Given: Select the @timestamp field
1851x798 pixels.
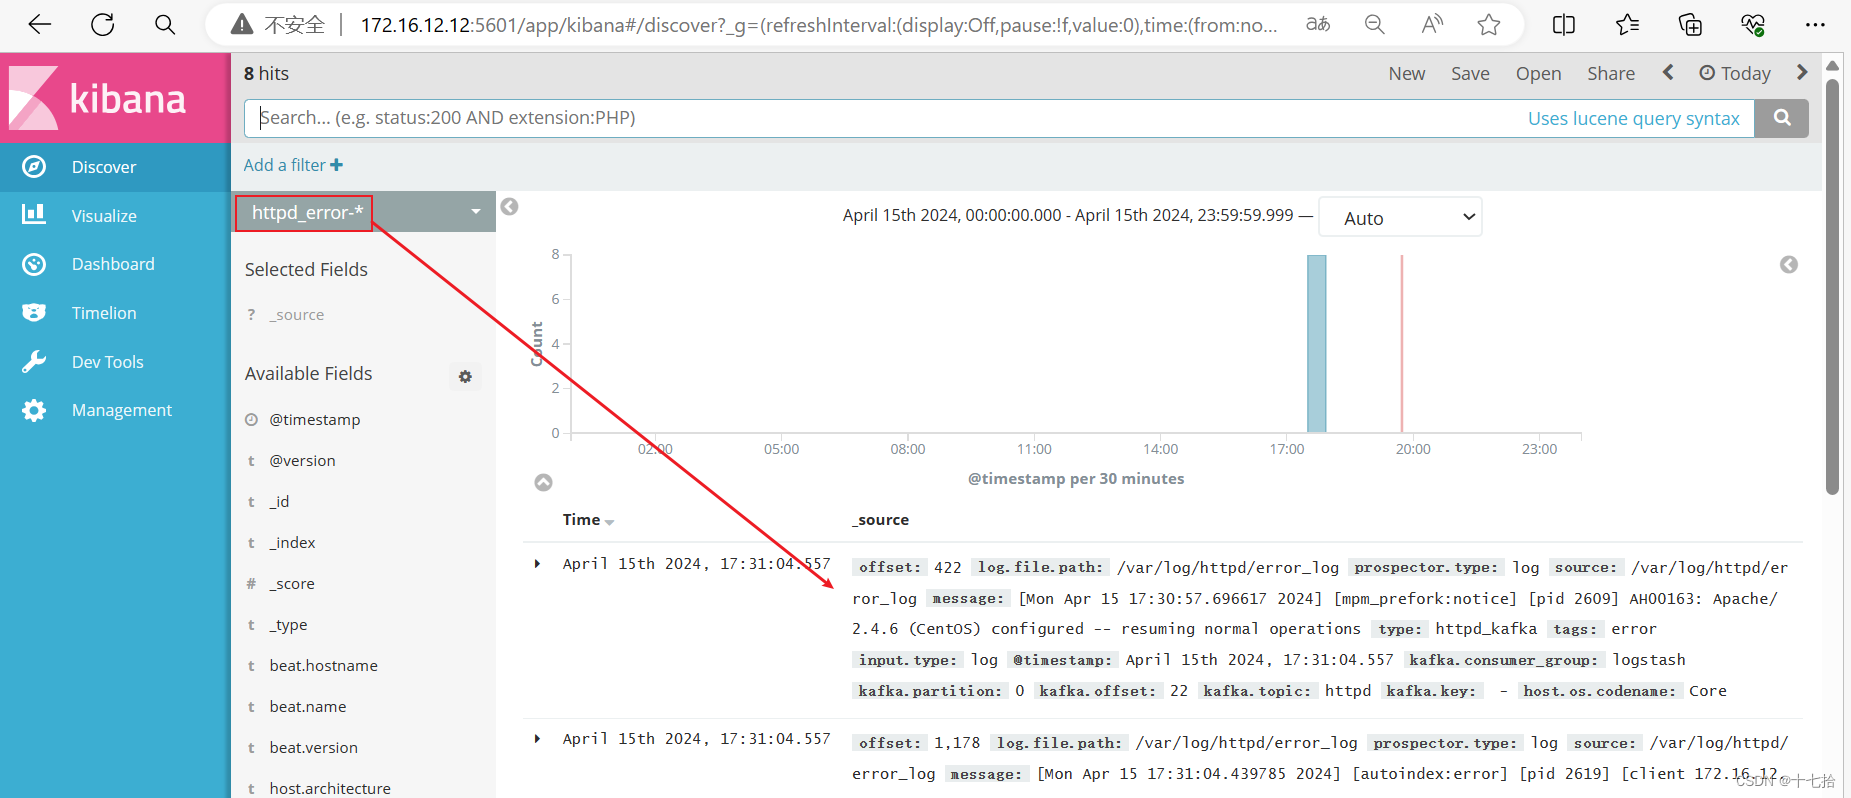Looking at the screenshot, I should pyautogui.click(x=314, y=420).
